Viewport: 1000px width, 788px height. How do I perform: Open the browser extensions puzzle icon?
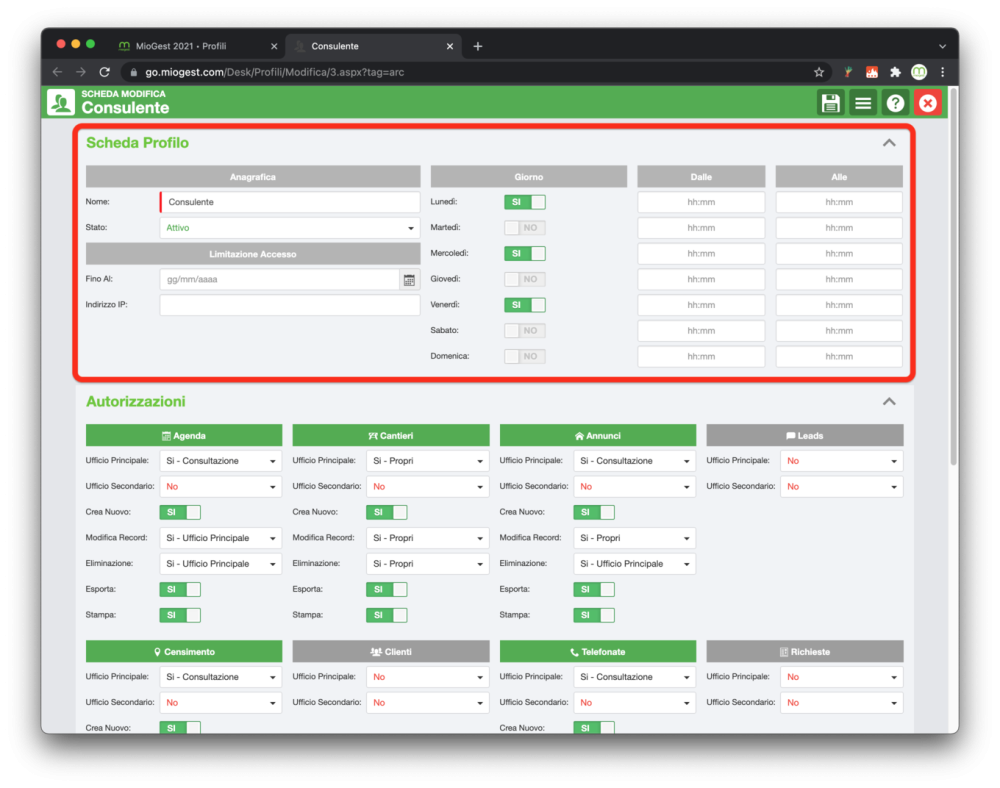(x=895, y=72)
